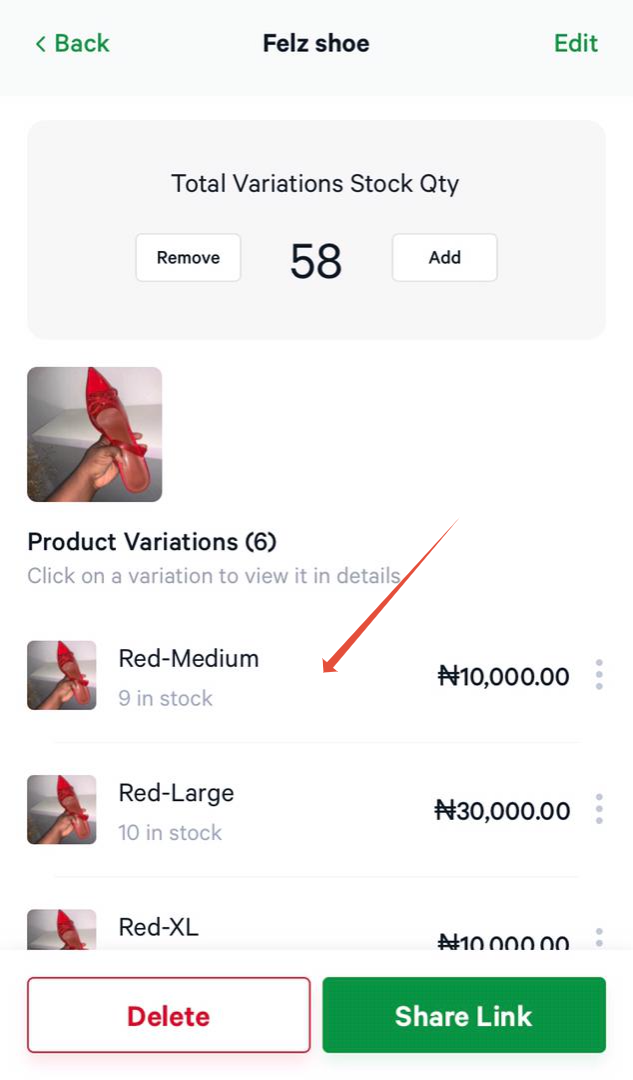Open three-dot menu for Red-Medium

[x=599, y=675]
